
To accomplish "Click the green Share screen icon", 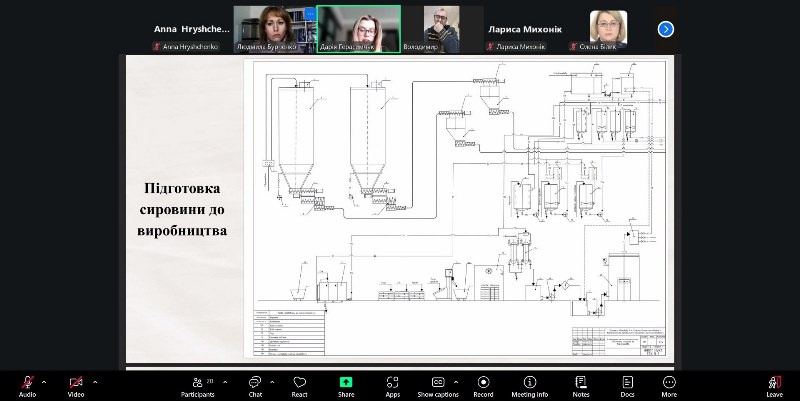I will coord(346,382).
